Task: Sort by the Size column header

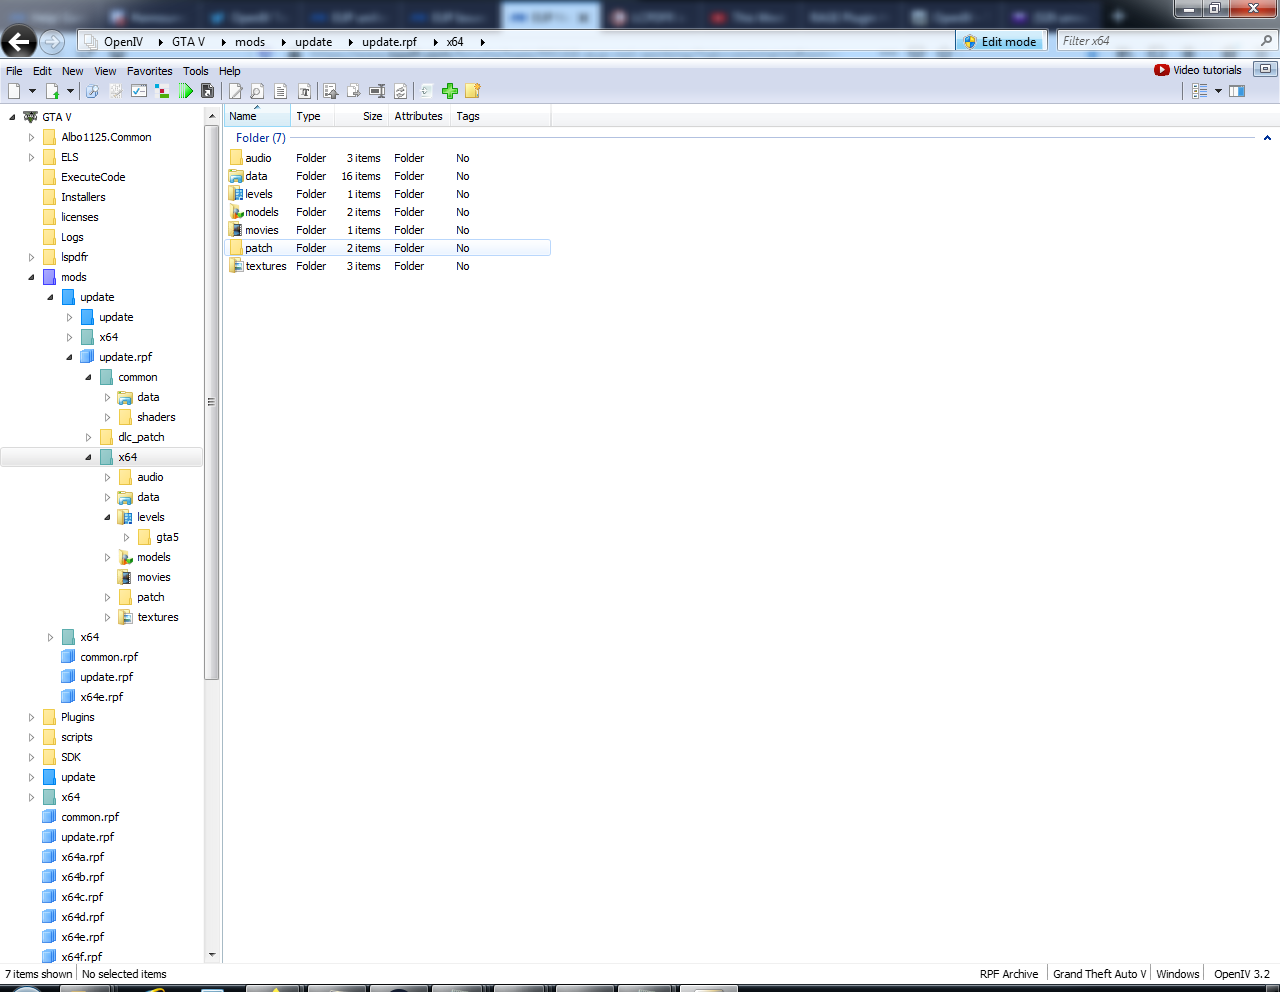Action: point(362,116)
